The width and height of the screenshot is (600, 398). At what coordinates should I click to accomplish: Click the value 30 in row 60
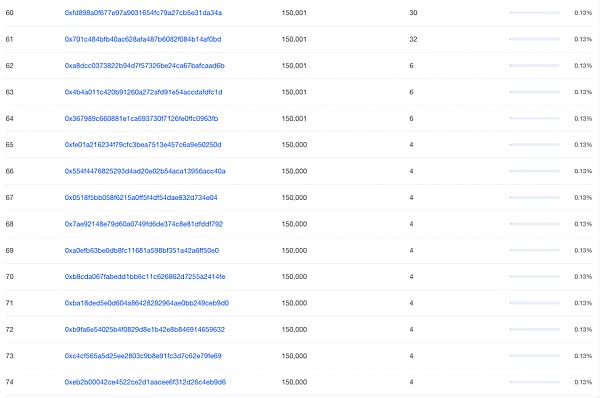pyautogui.click(x=413, y=13)
